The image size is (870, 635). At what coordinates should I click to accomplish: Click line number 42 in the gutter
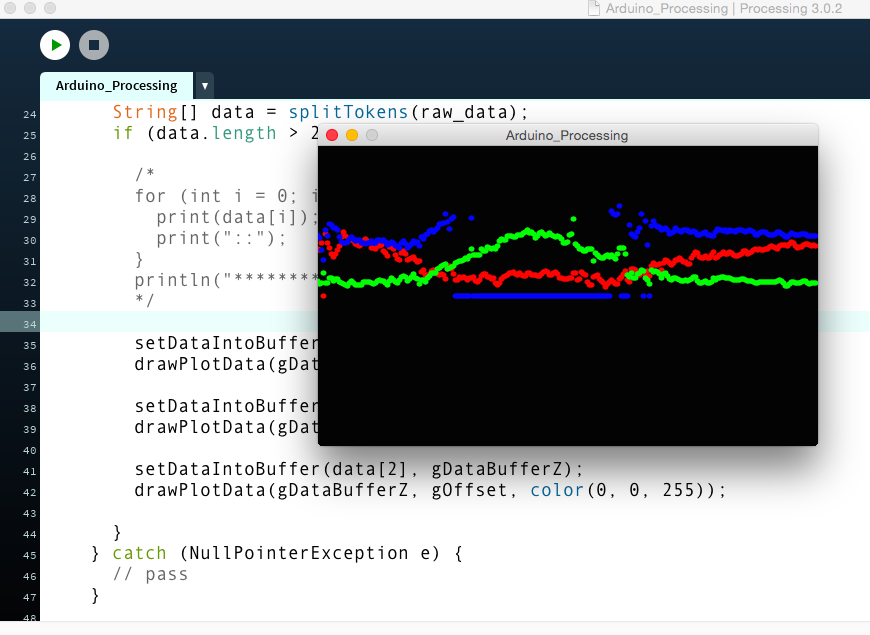tap(30, 492)
